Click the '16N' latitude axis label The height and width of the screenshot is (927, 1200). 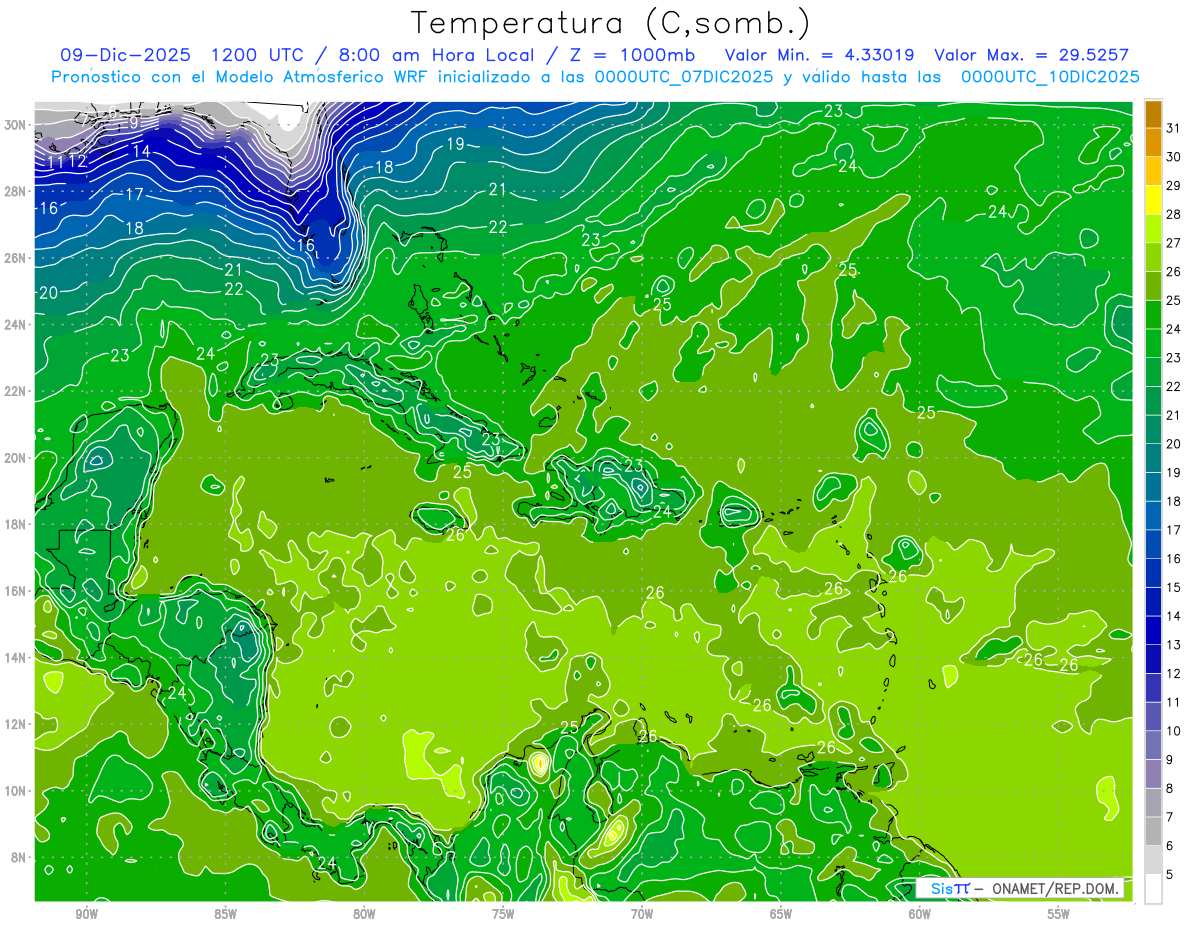15,591
